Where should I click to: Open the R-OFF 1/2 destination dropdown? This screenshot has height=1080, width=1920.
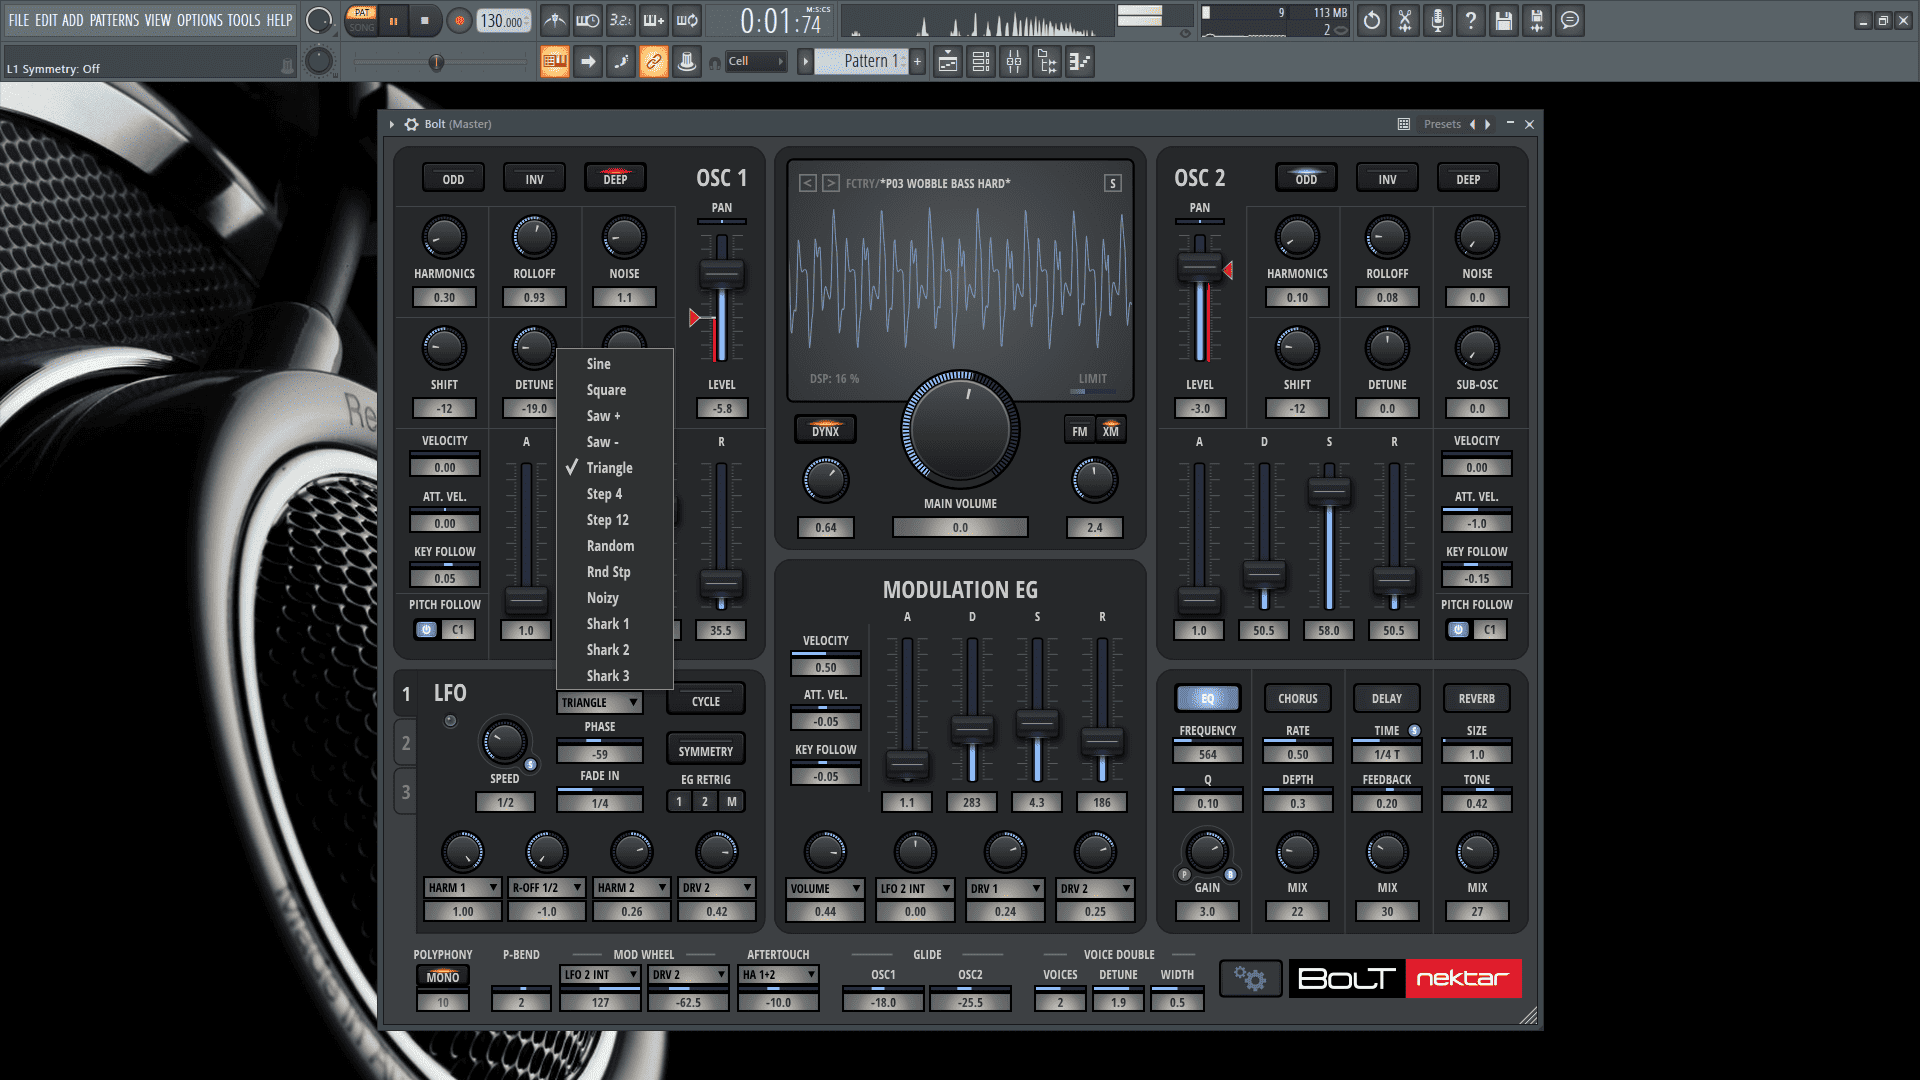[x=547, y=888]
